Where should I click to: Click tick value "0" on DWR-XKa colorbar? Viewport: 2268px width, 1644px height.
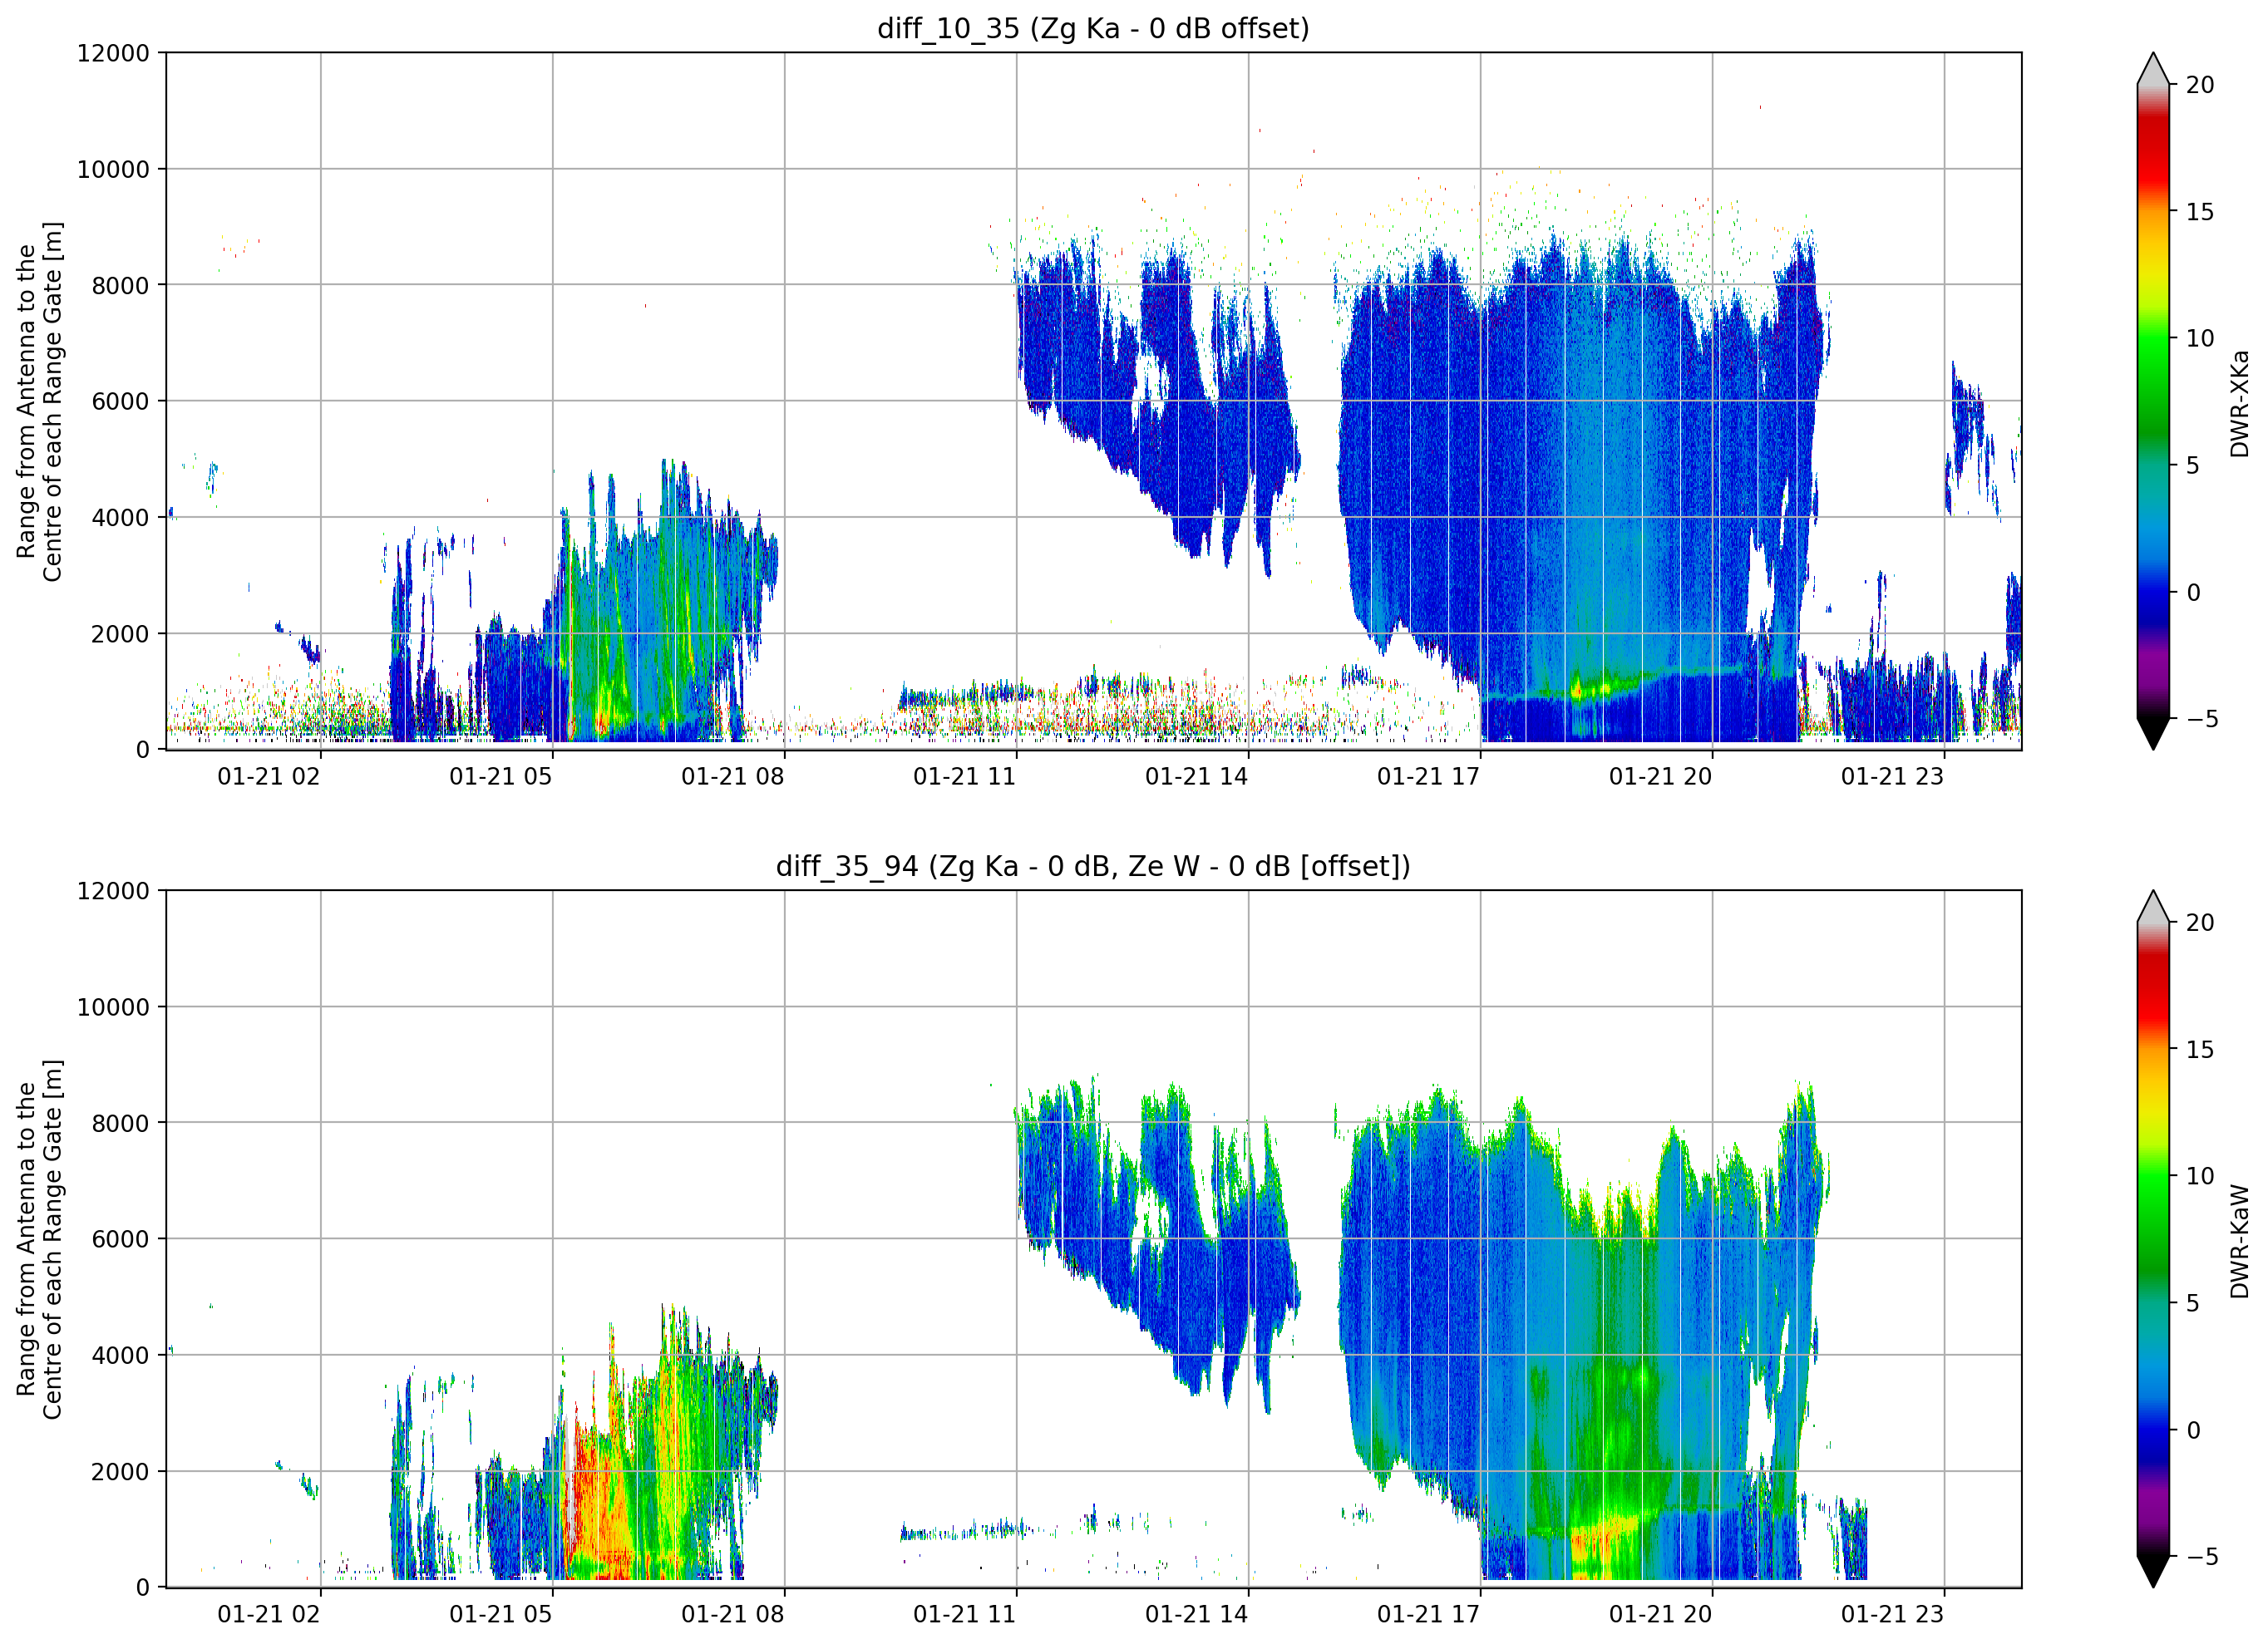2193,592
